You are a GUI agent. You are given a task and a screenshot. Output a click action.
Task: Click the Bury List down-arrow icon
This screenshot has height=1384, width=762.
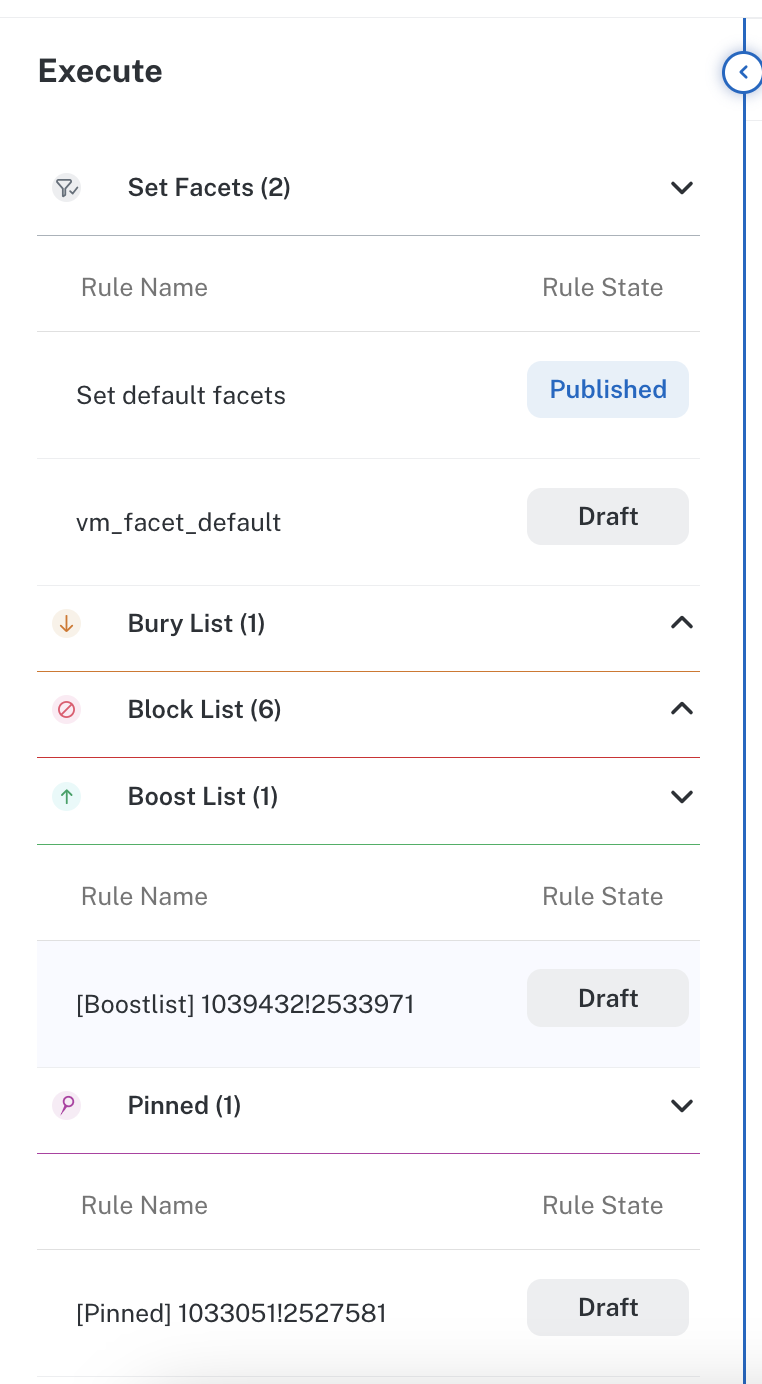[x=66, y=623]
